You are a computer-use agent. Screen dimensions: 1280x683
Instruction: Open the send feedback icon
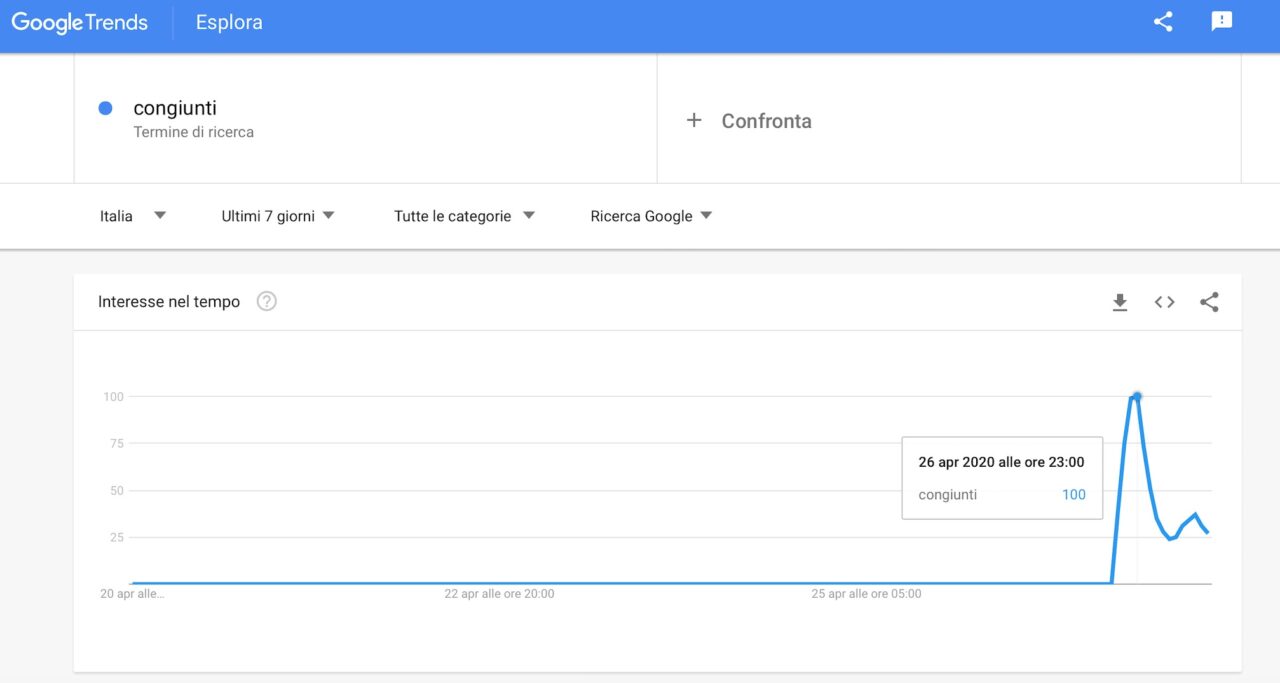point(1221,22)
